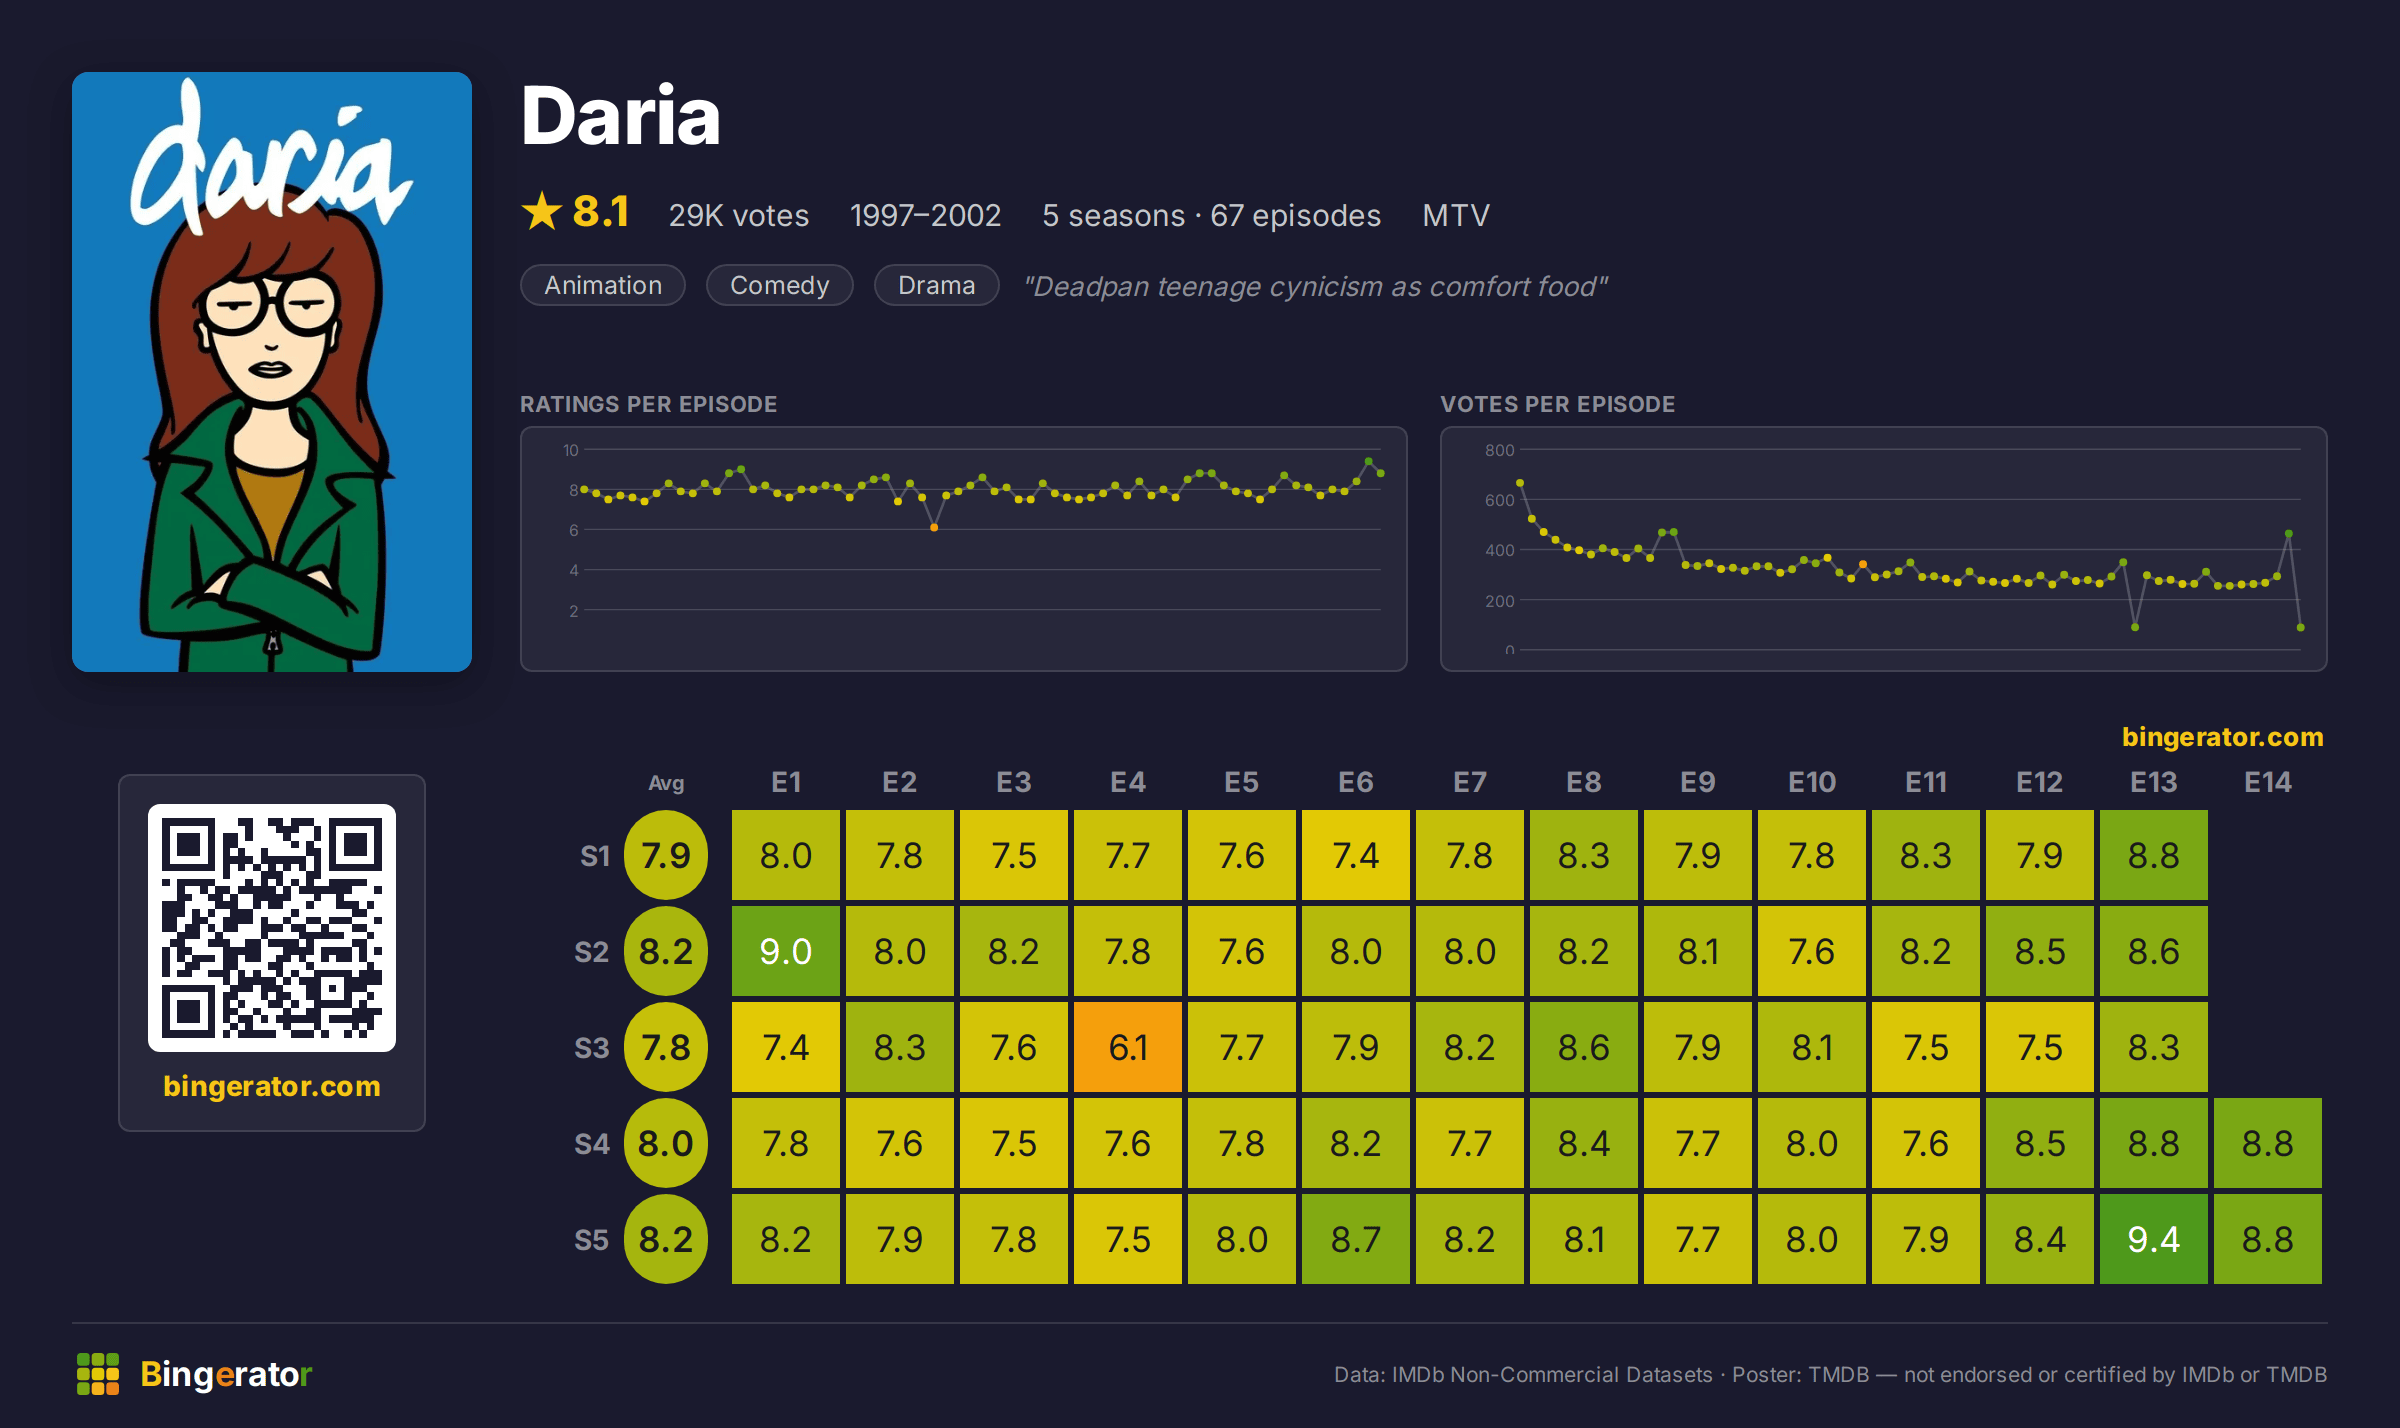
Task: Open the Daria poster thumbnail
Action: pos(272,372)
